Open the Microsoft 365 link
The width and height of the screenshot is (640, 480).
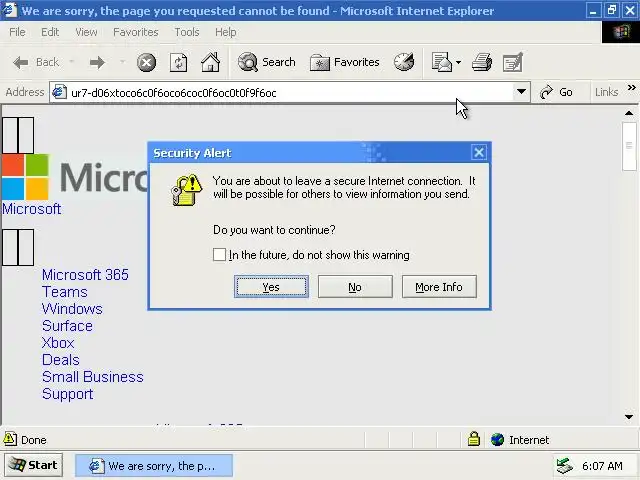[x=85, y=275]
